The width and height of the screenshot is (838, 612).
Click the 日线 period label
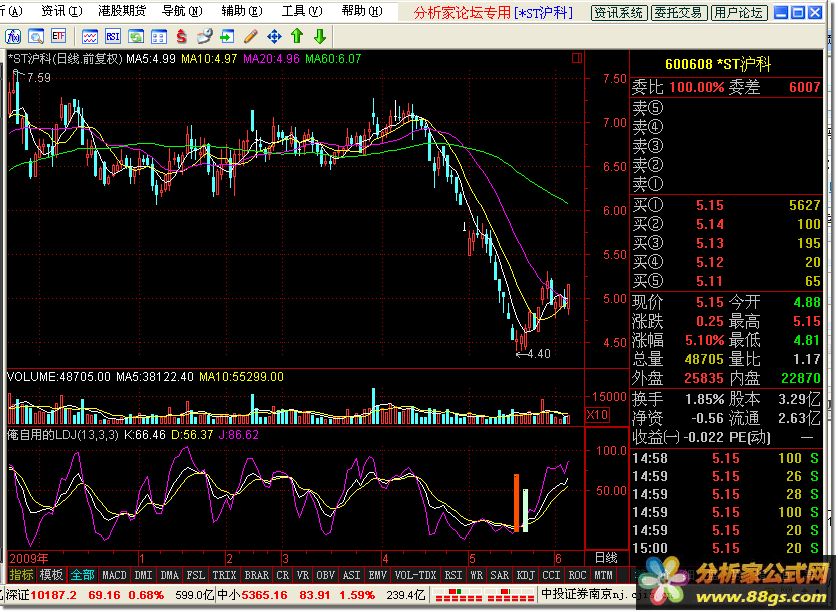(x=607, y=559)
